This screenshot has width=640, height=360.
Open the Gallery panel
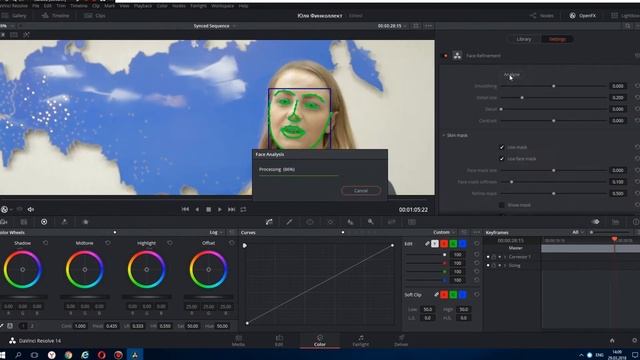click(14, 16)
